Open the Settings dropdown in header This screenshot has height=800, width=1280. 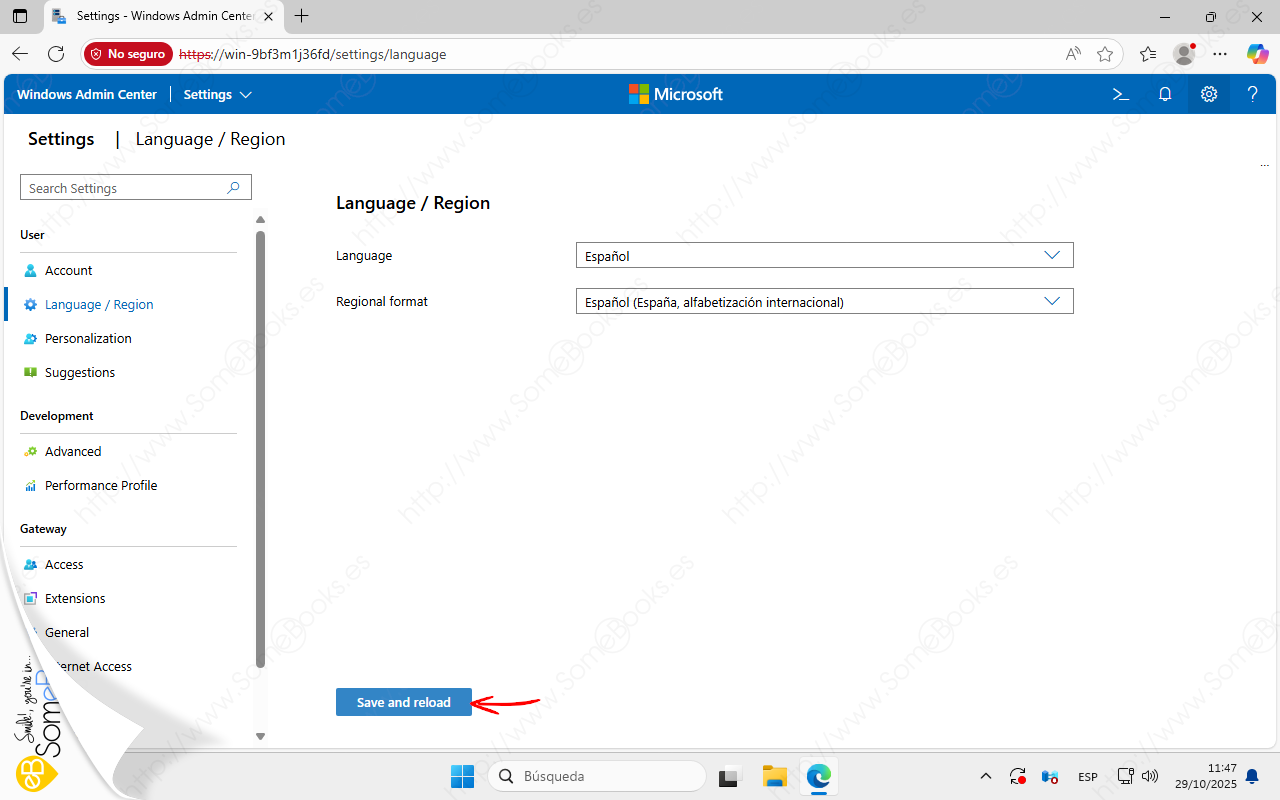coord(217,94)
